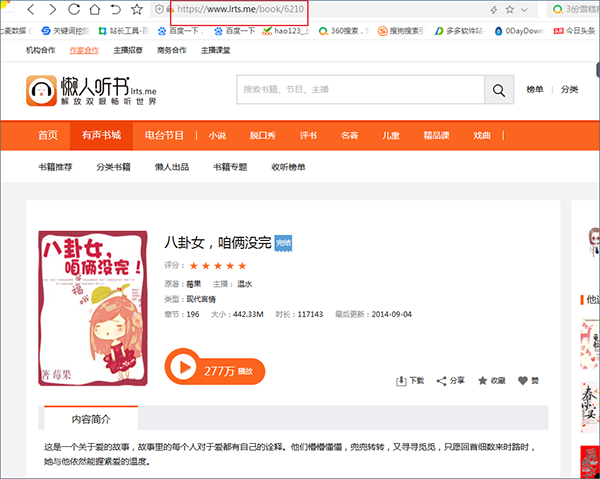
Task: Open the first 百度一下 bookmark
Action: pyautogui.click(x=180, y=31)
